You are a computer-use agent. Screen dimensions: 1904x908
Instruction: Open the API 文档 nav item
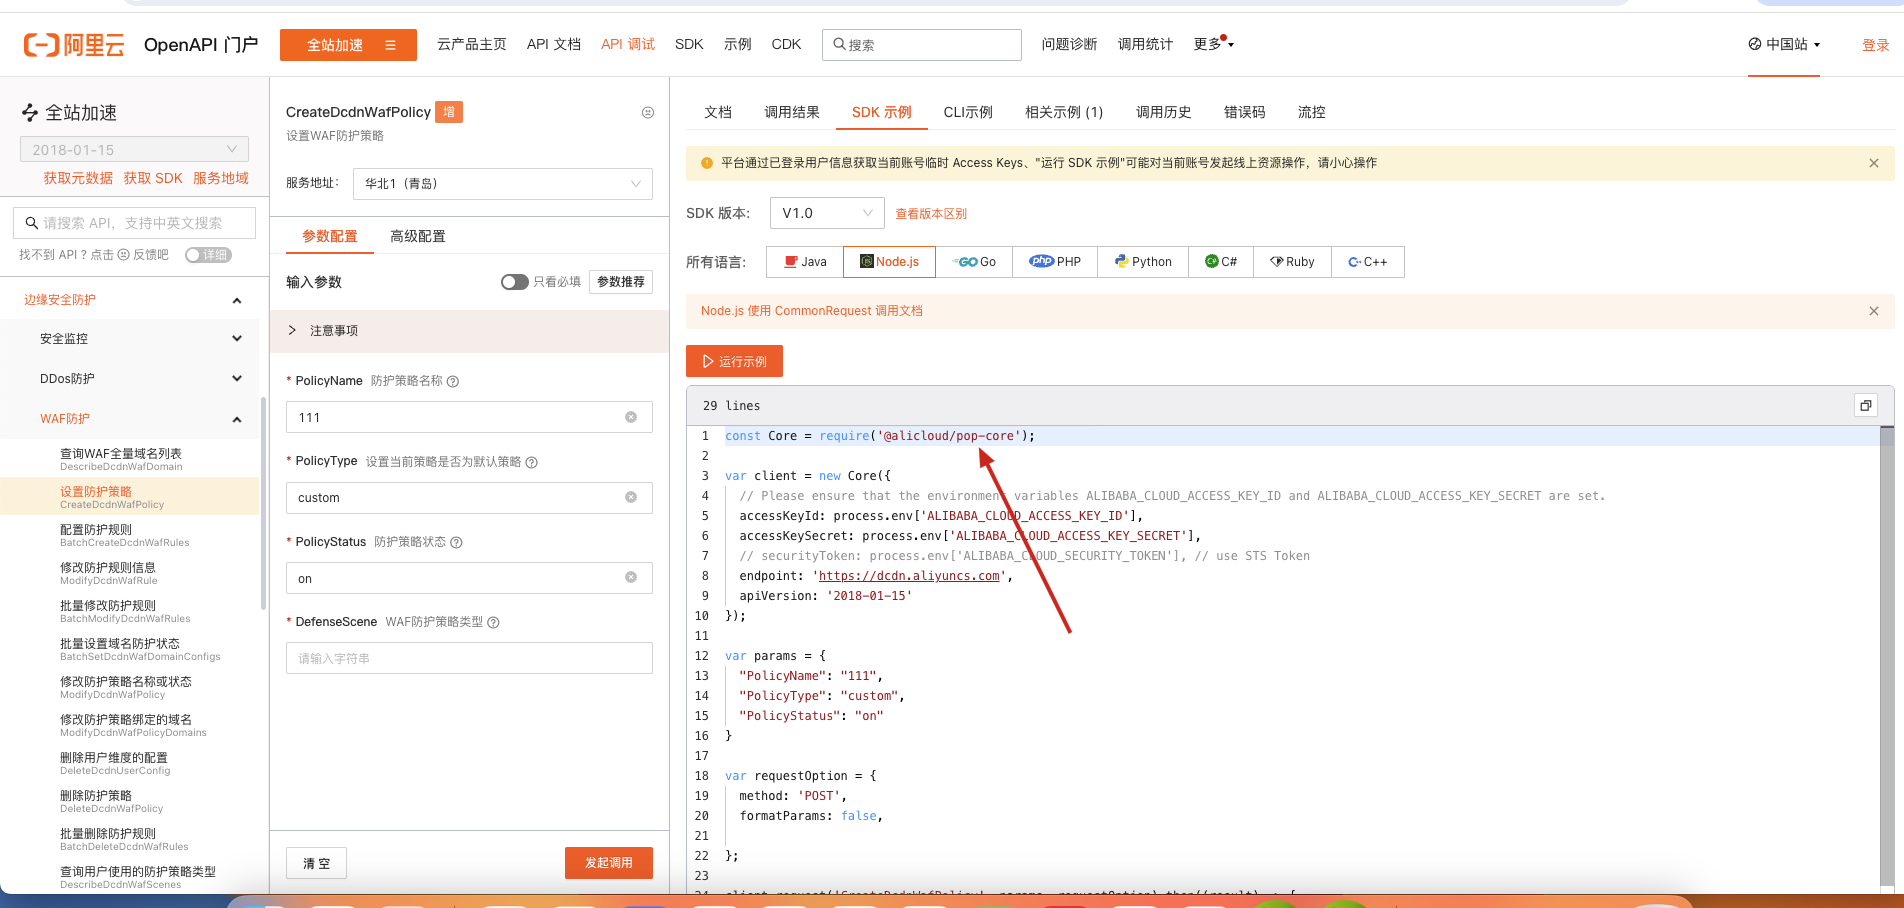pyautogui.click(x=554, y=44)
